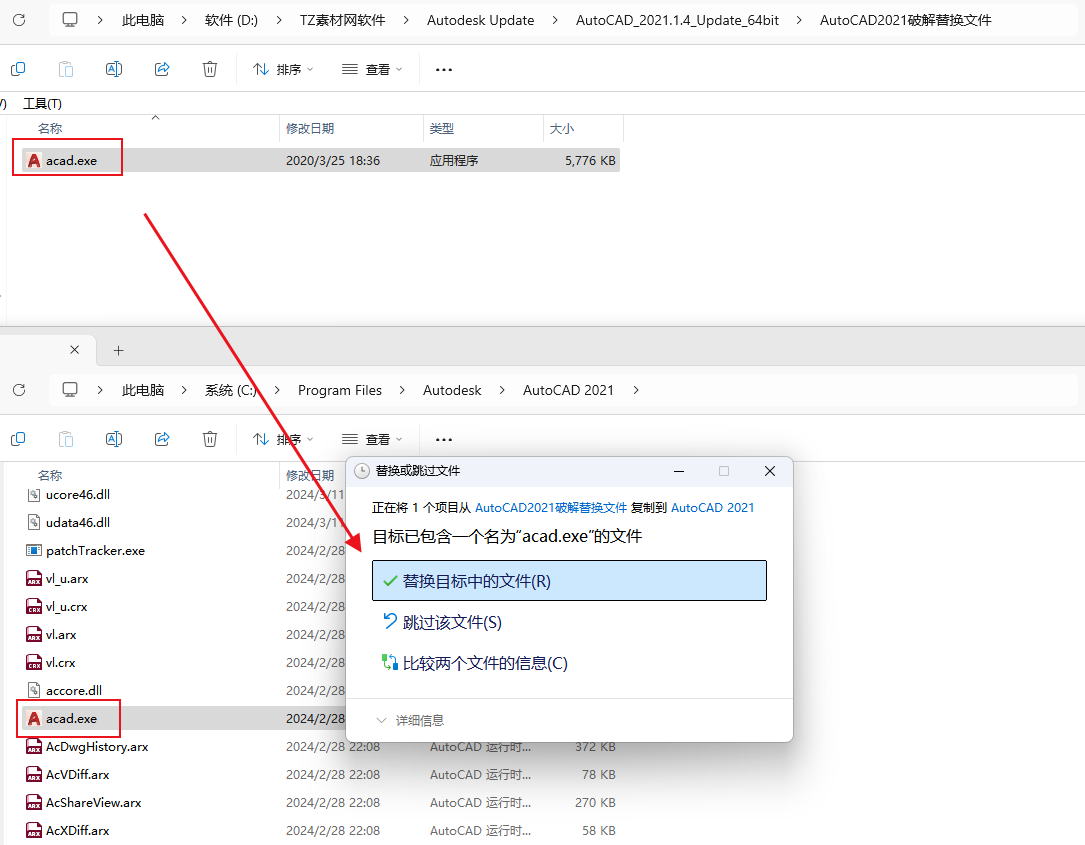Viewport: 1085px width, 845px height.
Task: Open 排序 sort dropdown in upper window
Action: click(283, 69)
